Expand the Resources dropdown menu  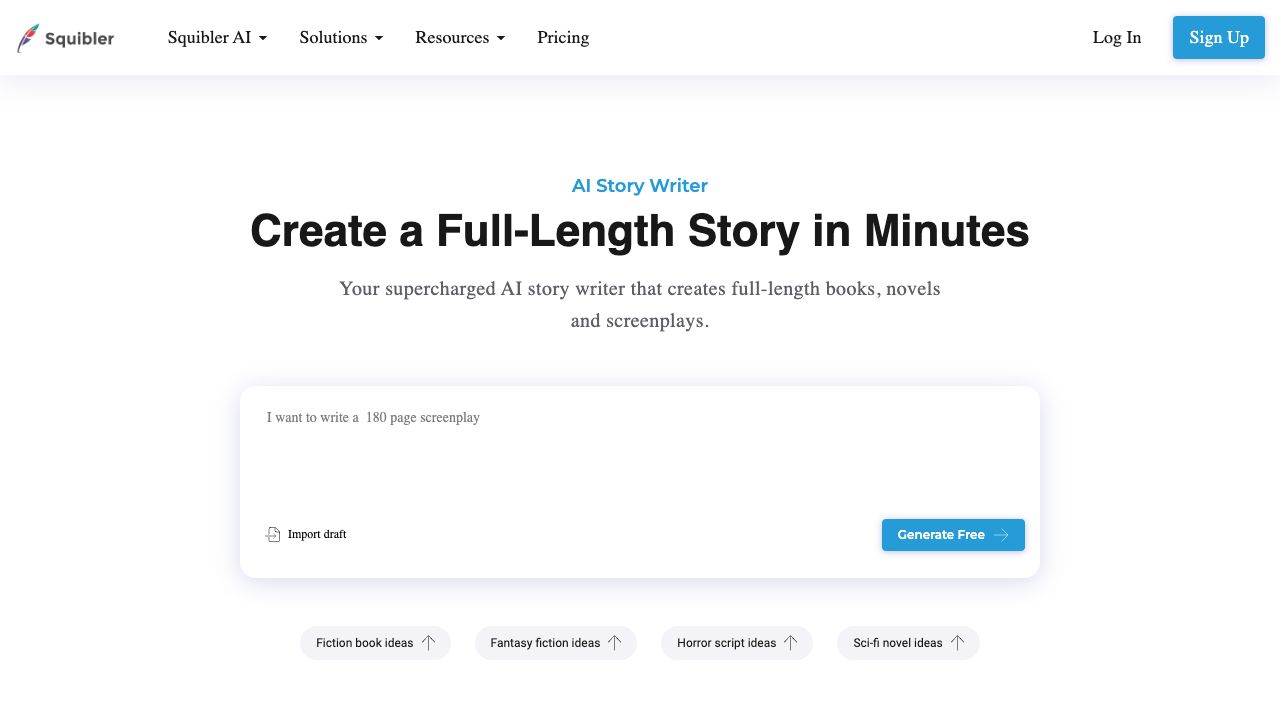[460, 38]
